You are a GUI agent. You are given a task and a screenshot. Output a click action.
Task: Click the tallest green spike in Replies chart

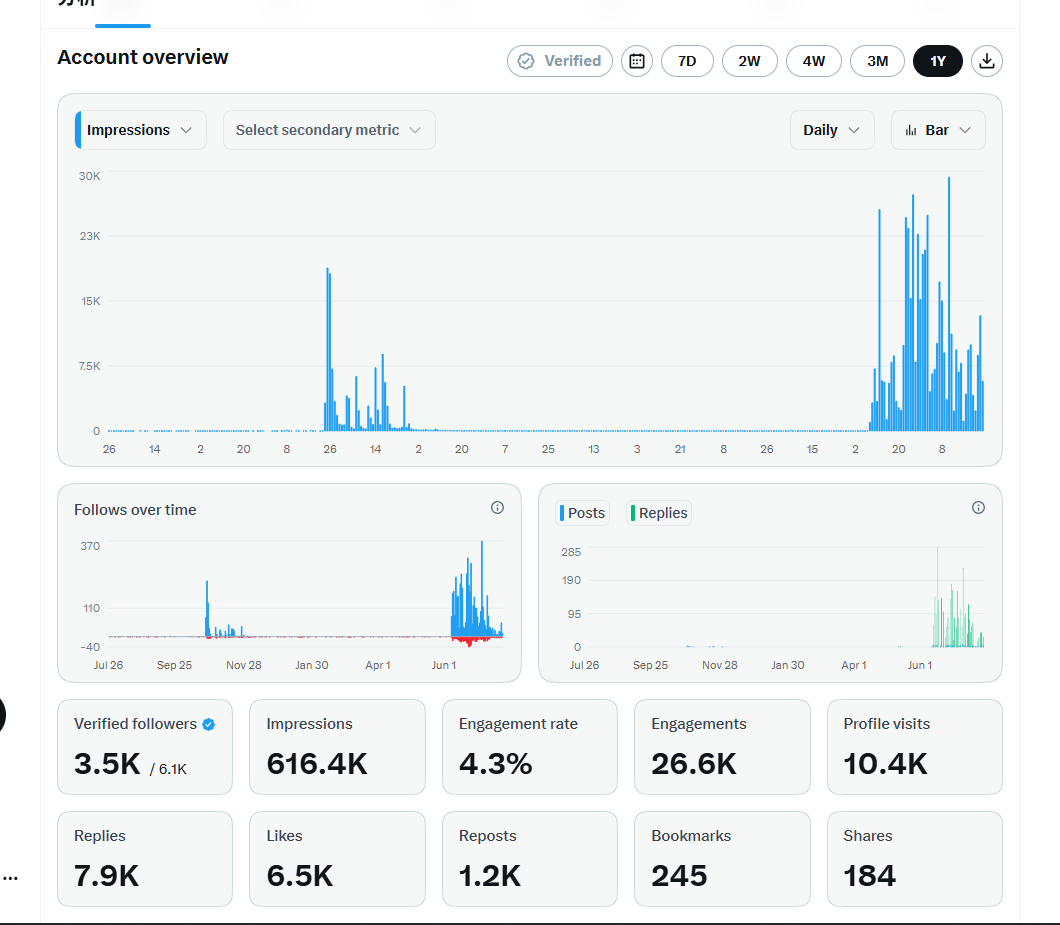(x=937, y=597)
